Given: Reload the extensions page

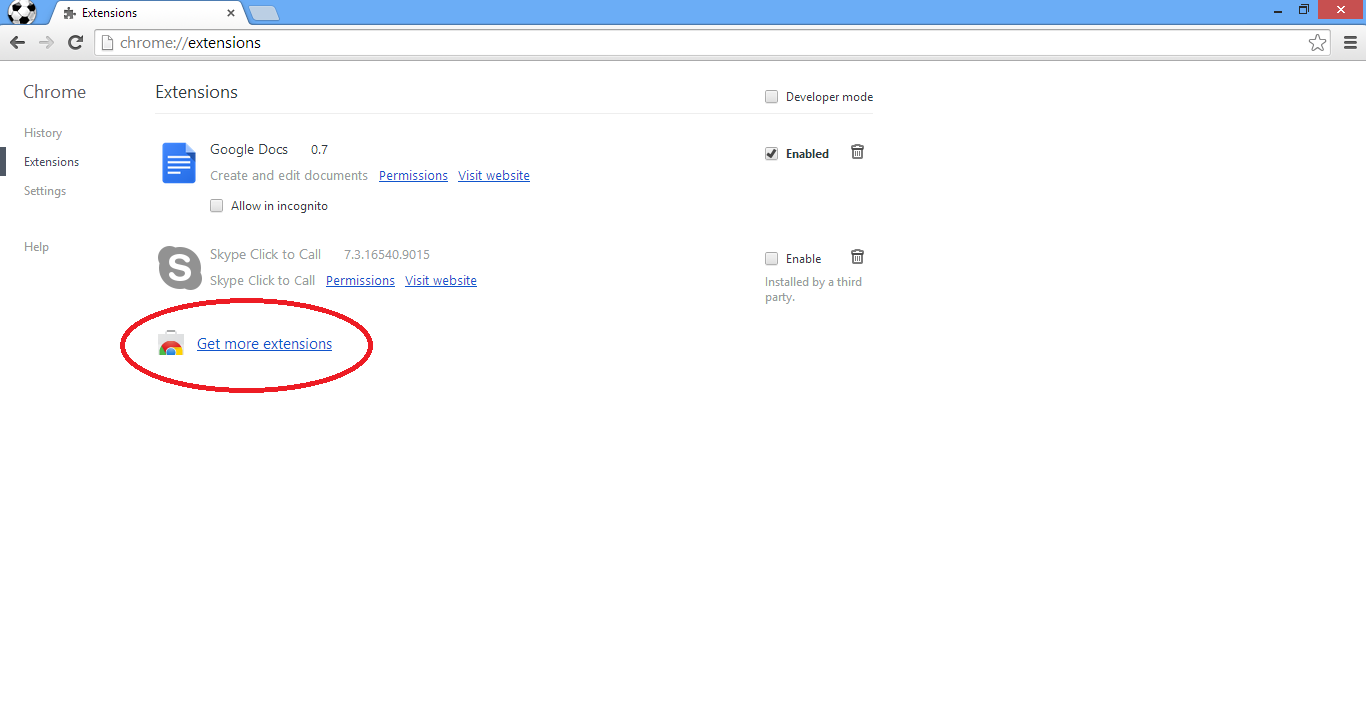Looking at the screenshot, I should (x=75, y=42).
